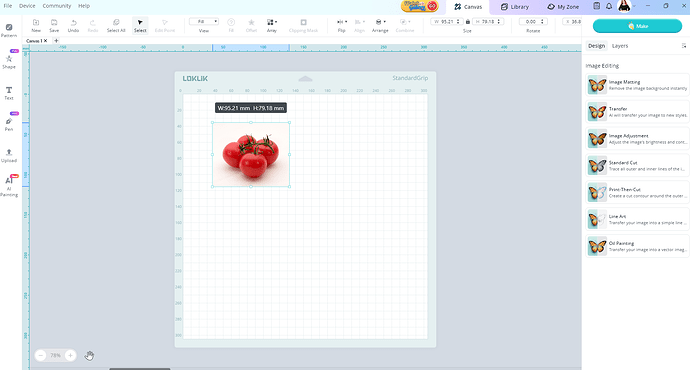690x370 pixels.
Task: Select the Design panel tab
Action: pos(597,46)
